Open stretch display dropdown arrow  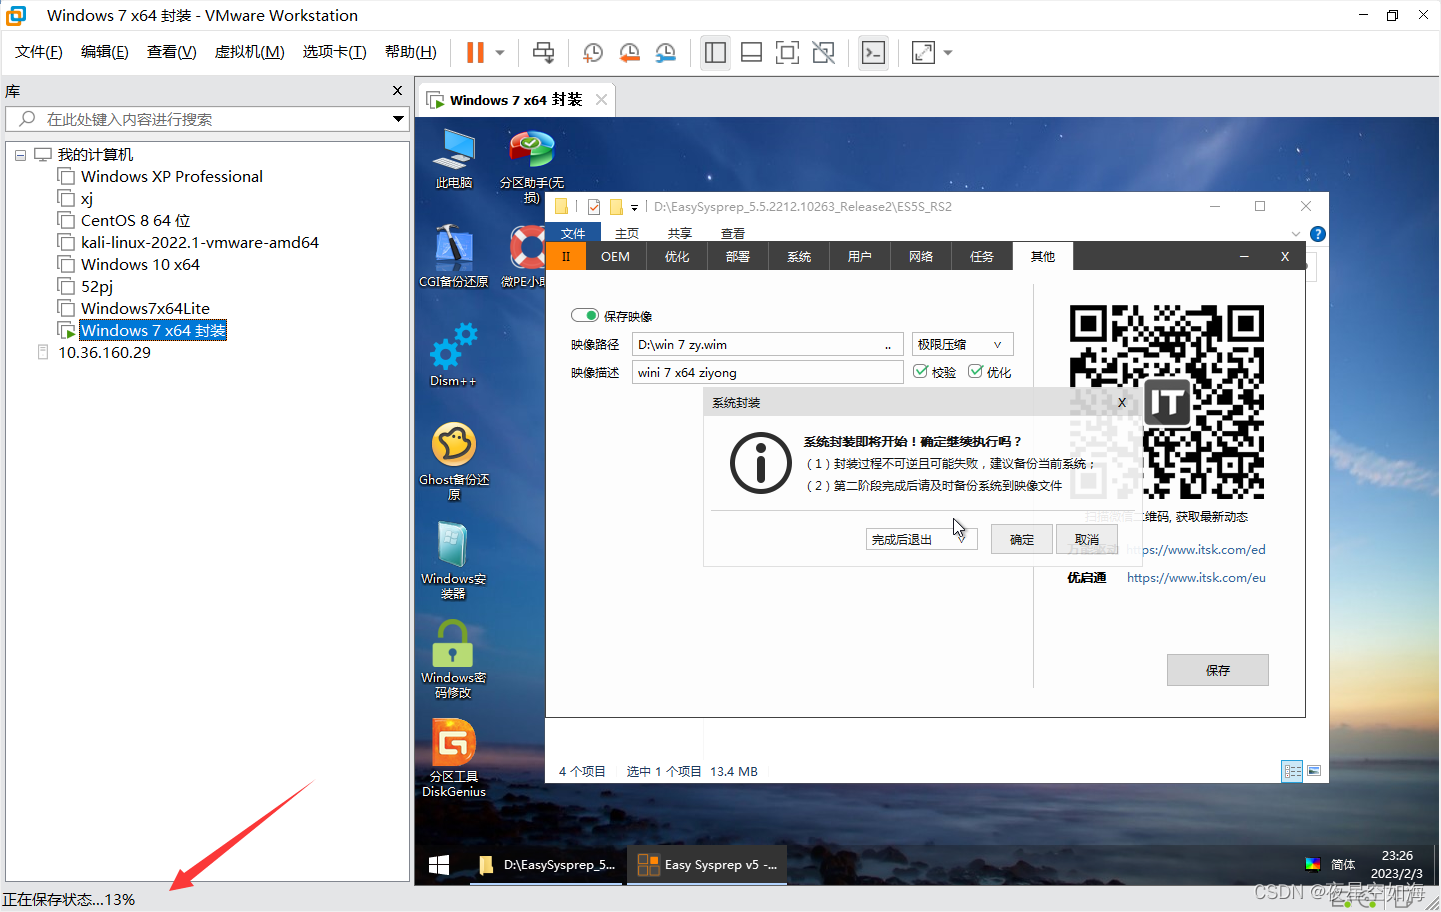pos(948,52)
